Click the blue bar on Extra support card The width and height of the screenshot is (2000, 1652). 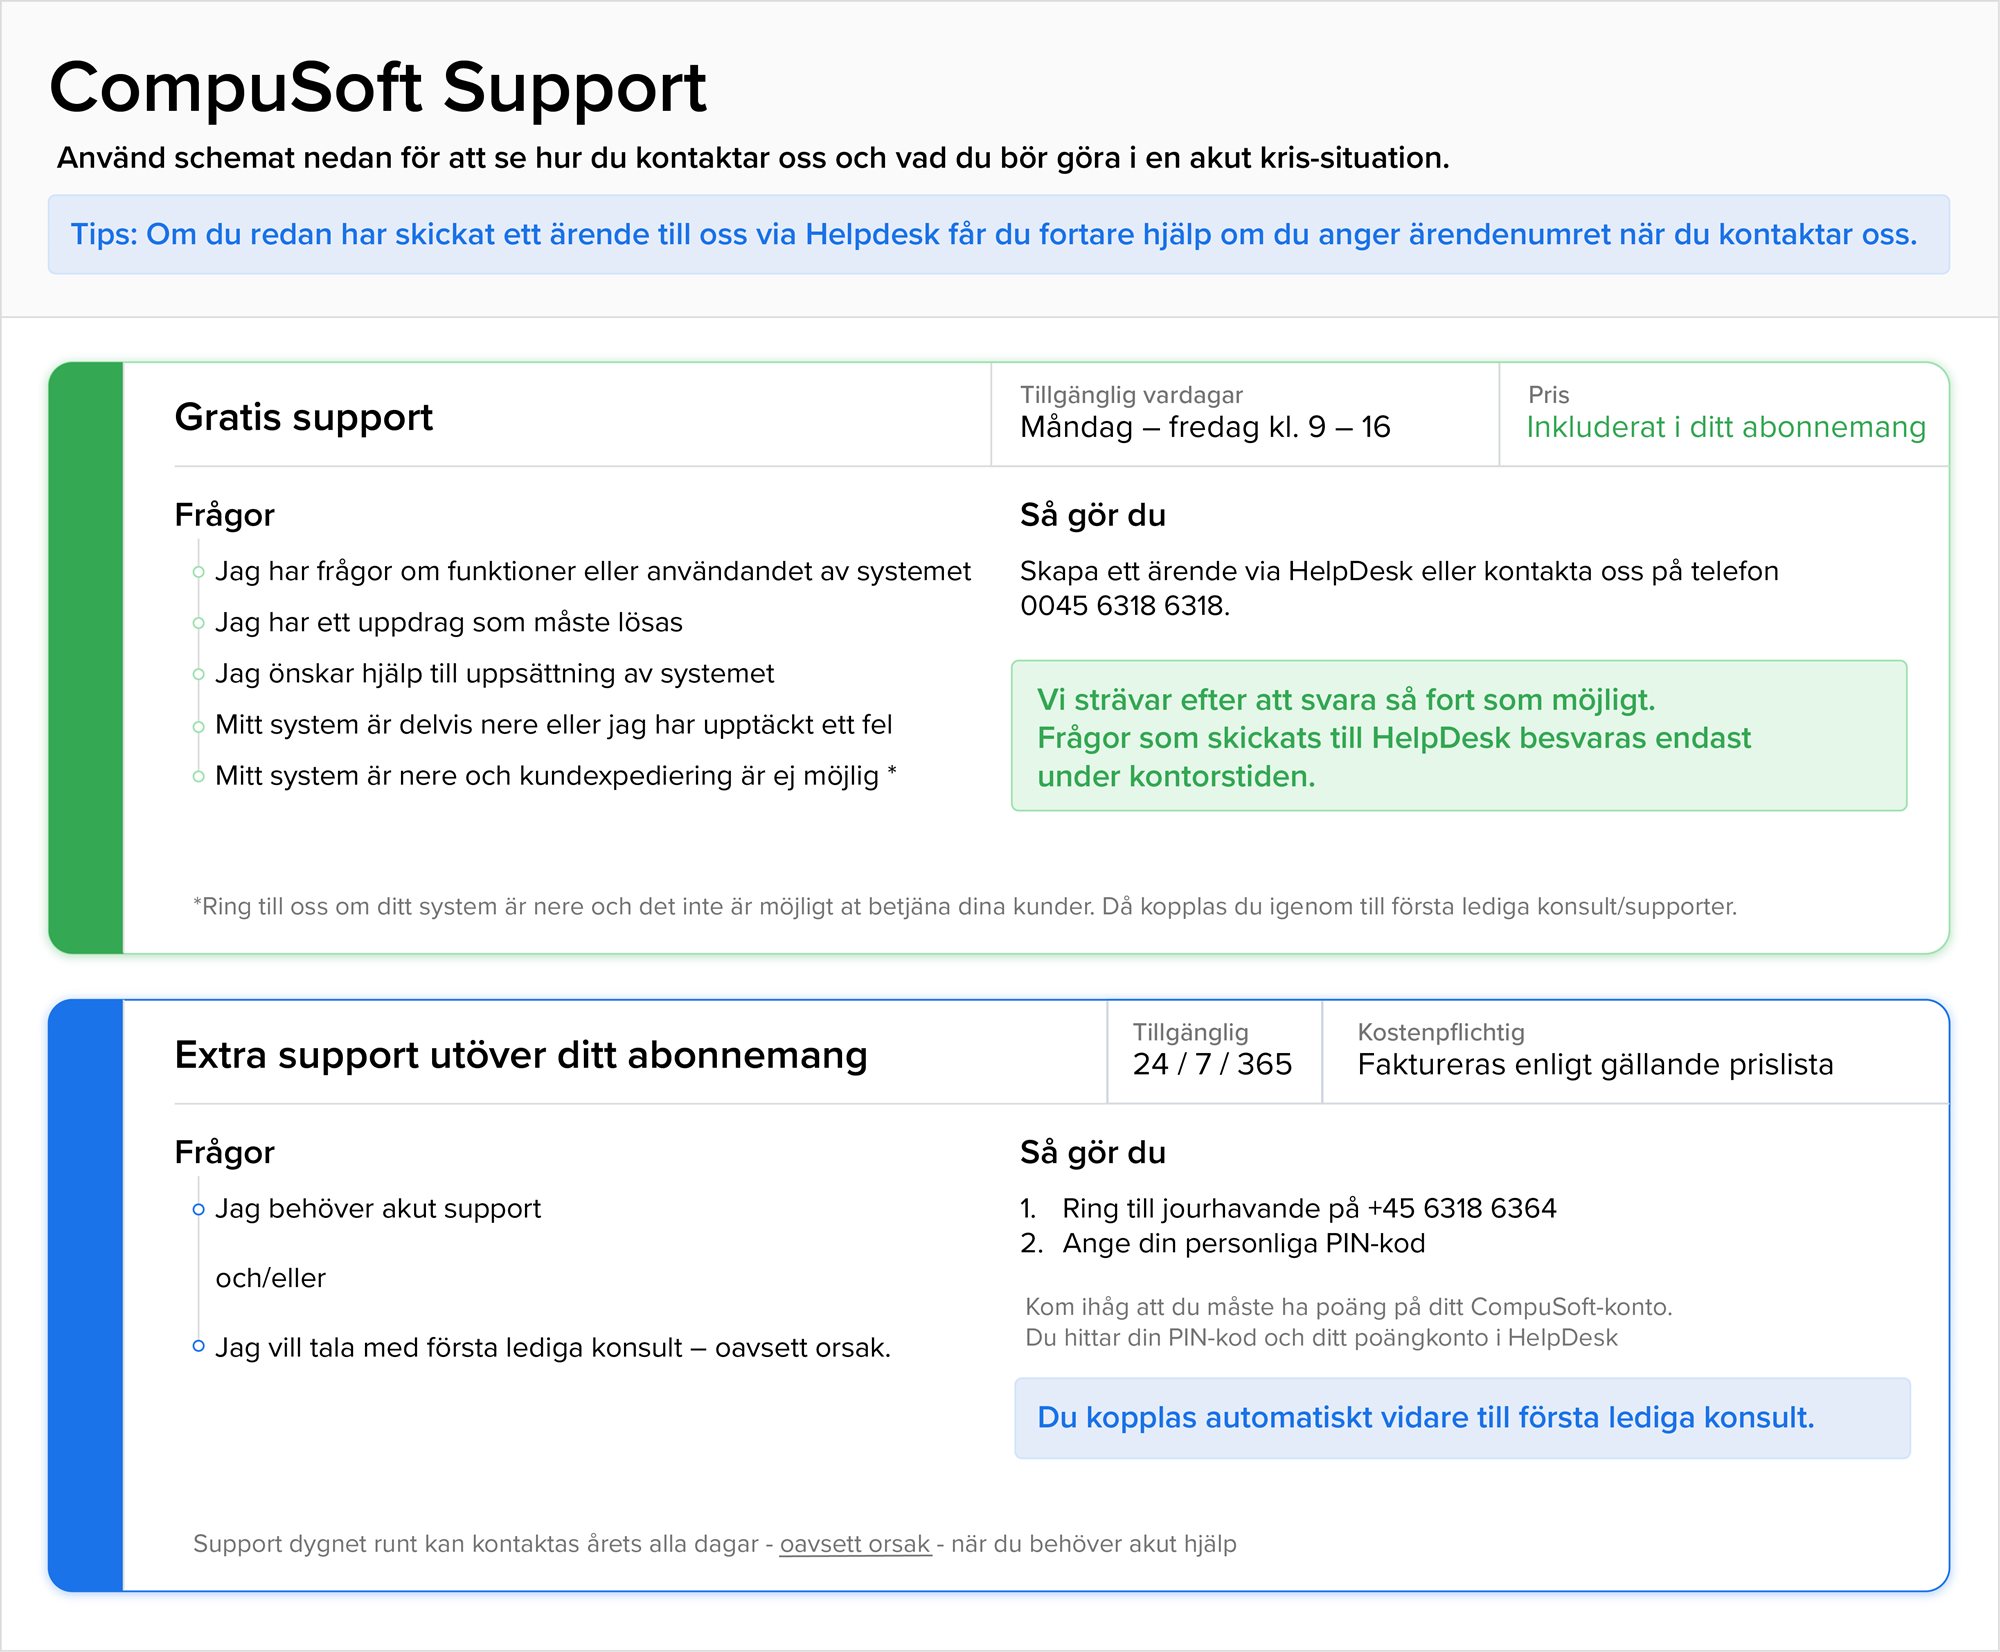point(86,1295)
